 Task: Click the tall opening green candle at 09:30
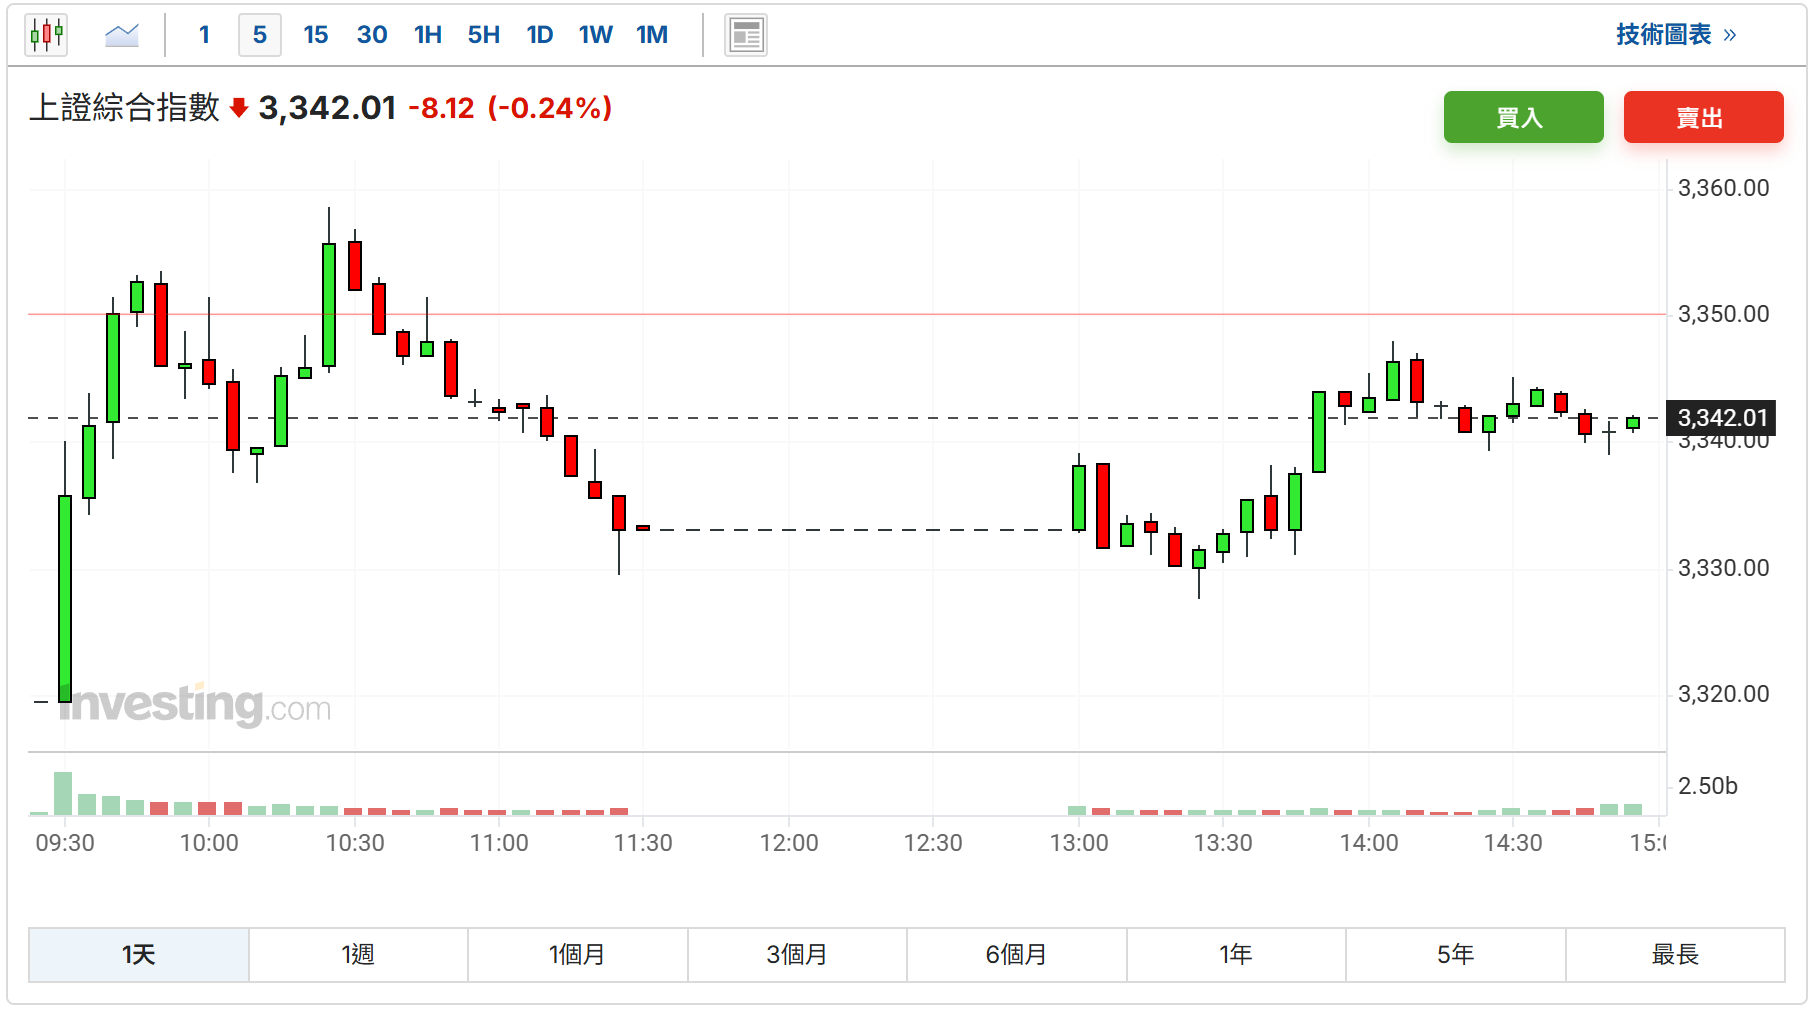coord(65,598)
